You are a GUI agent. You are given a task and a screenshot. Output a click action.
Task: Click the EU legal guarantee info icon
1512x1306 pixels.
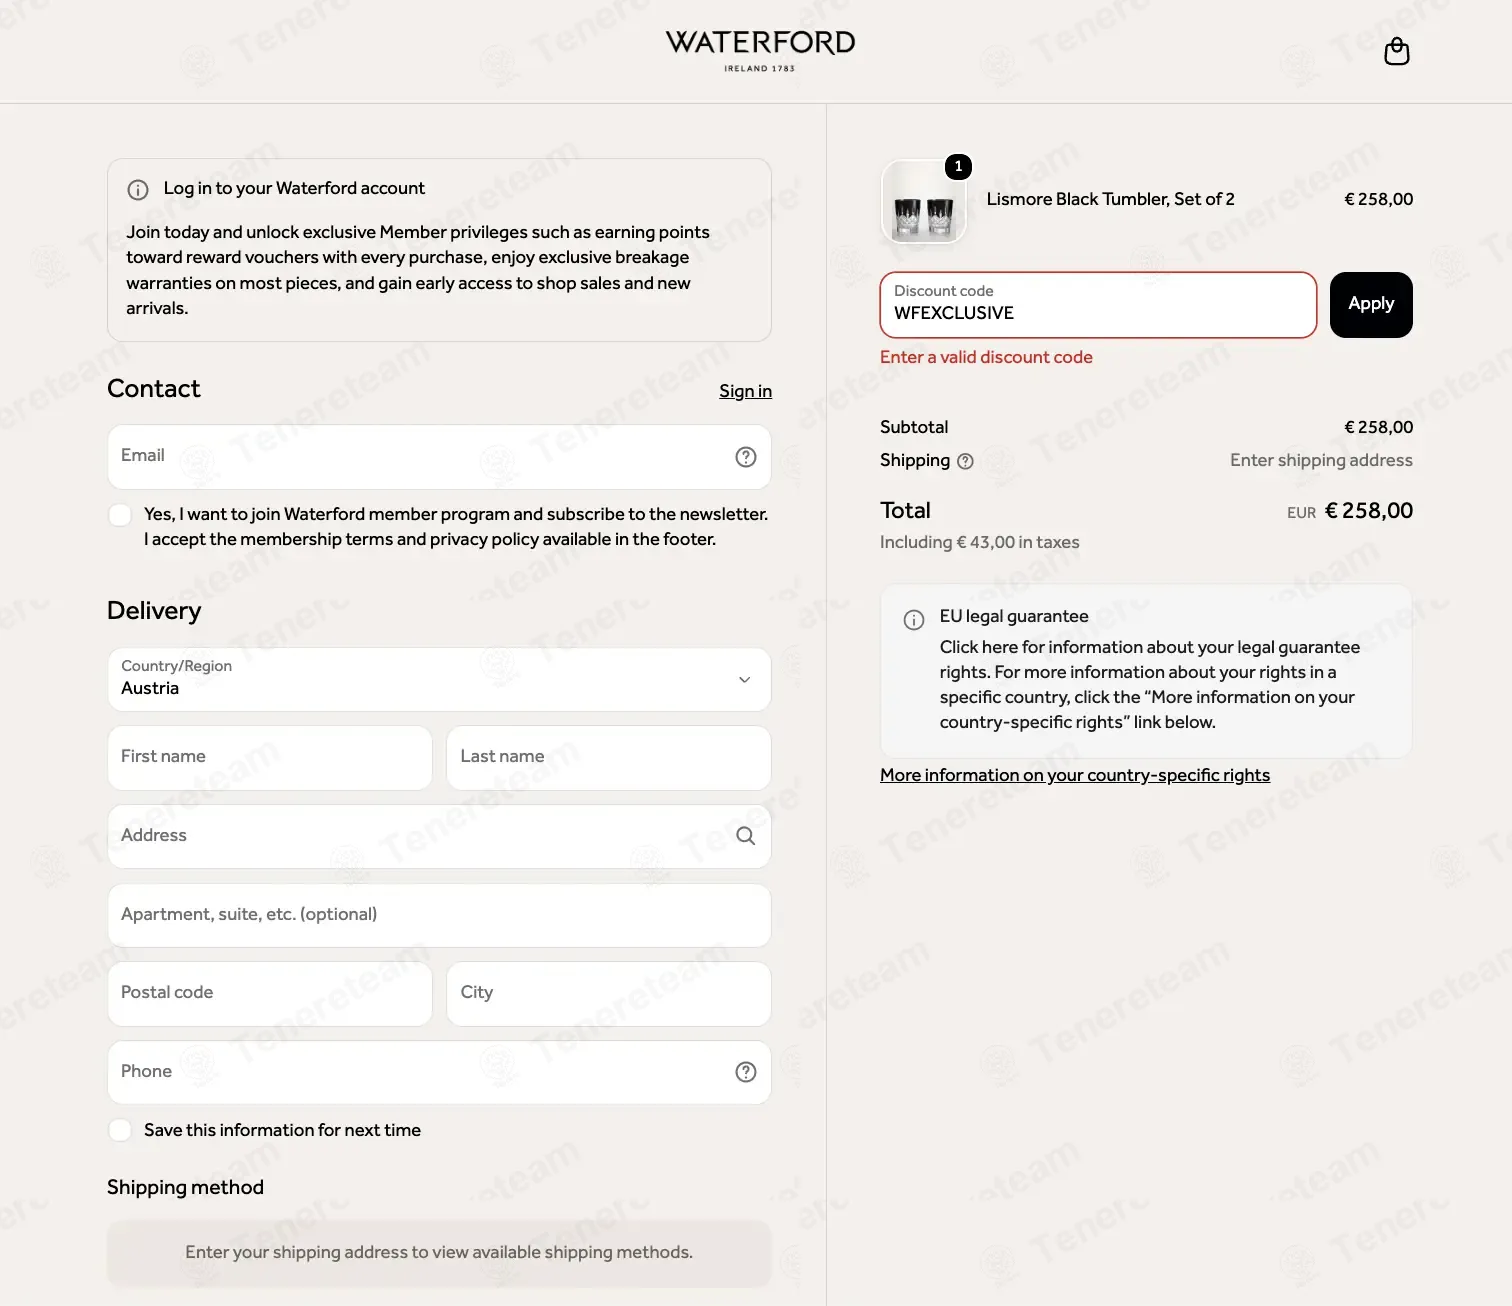click(914, 620)
